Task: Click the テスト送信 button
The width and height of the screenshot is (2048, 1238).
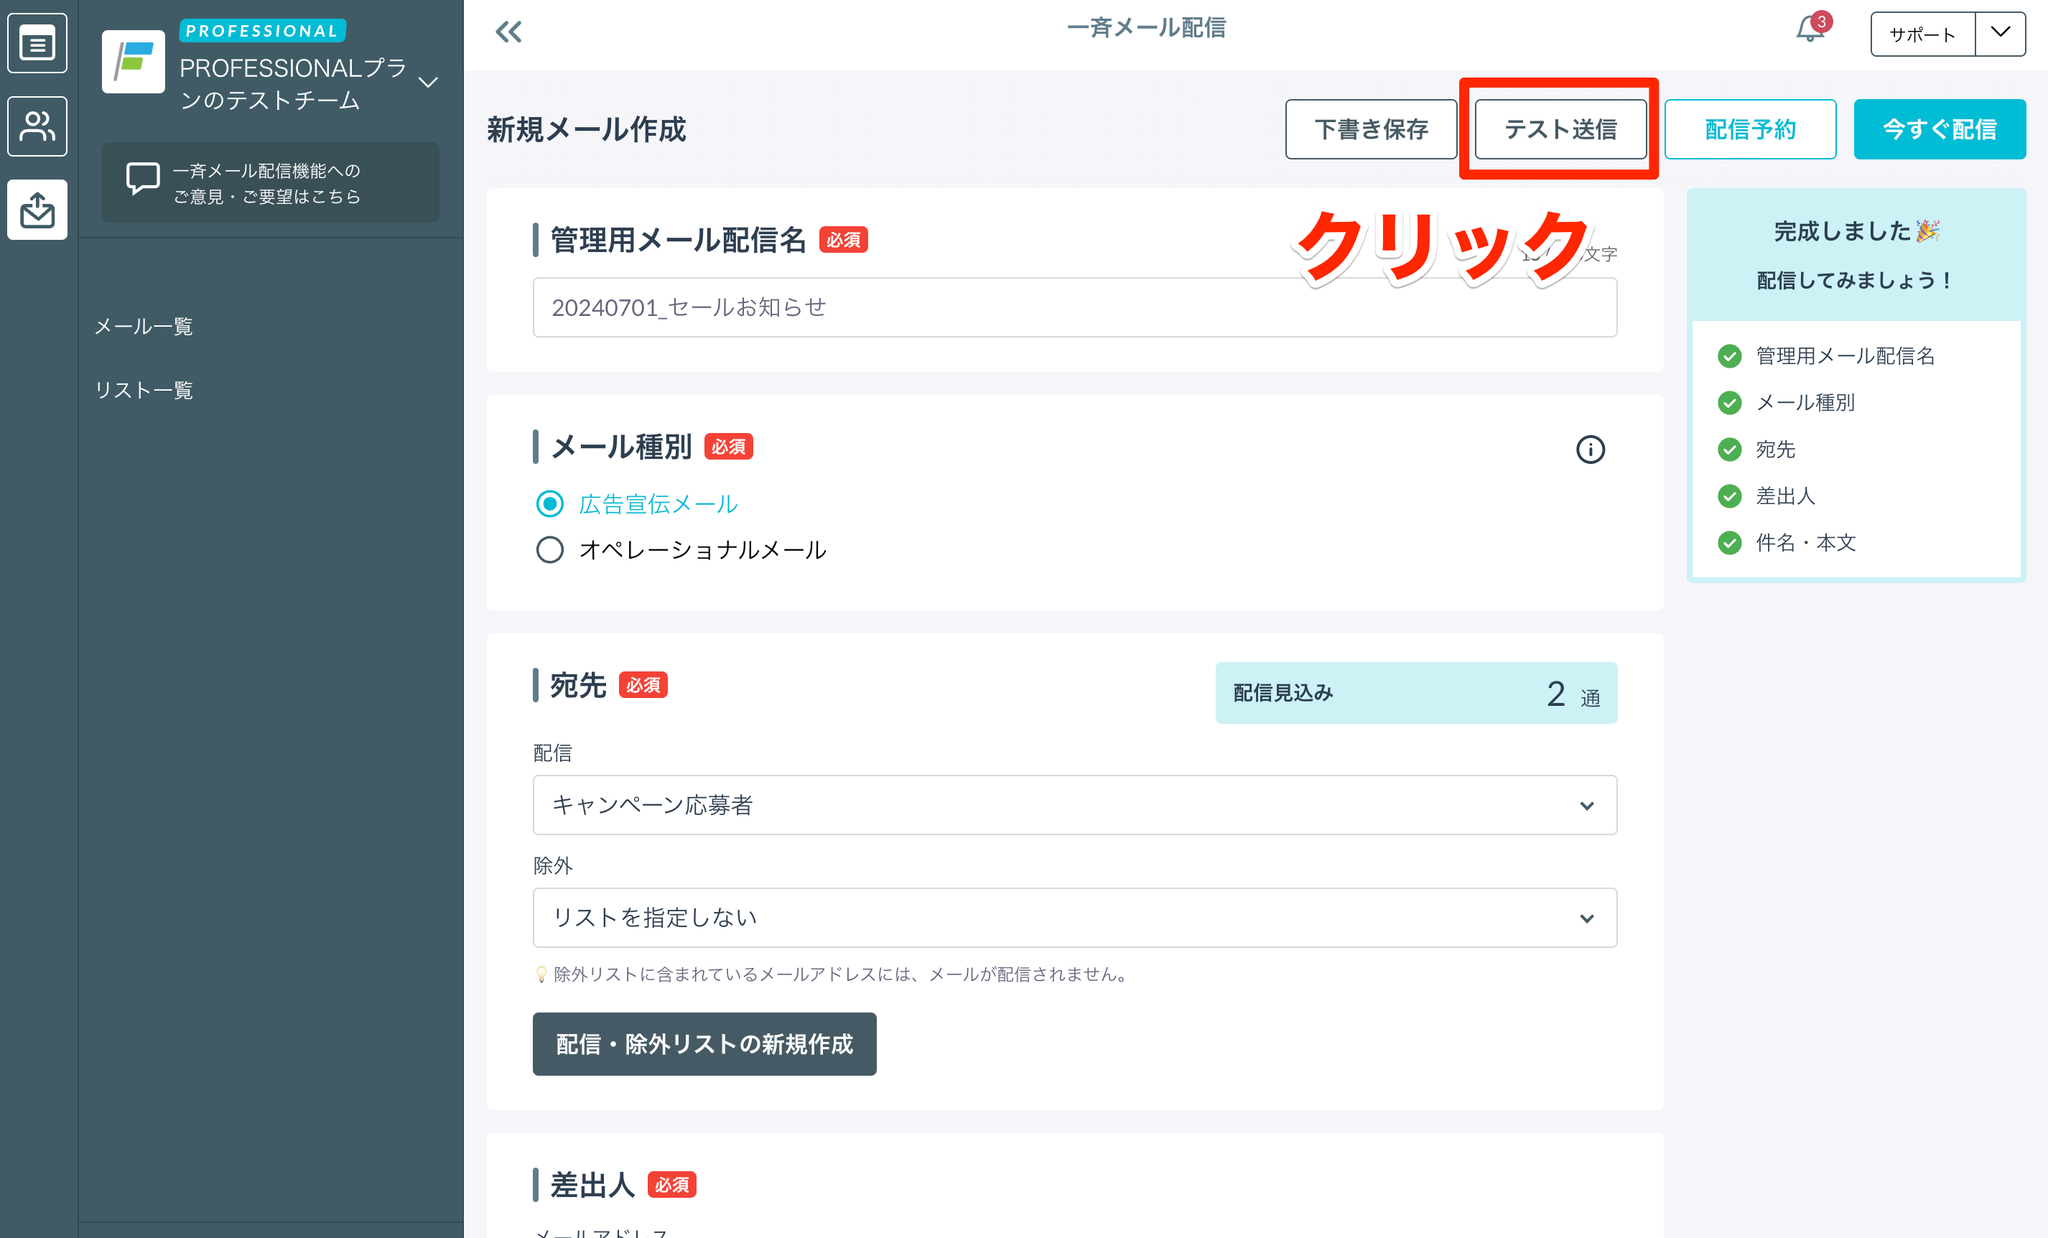Action: (x=1560, y=129)
